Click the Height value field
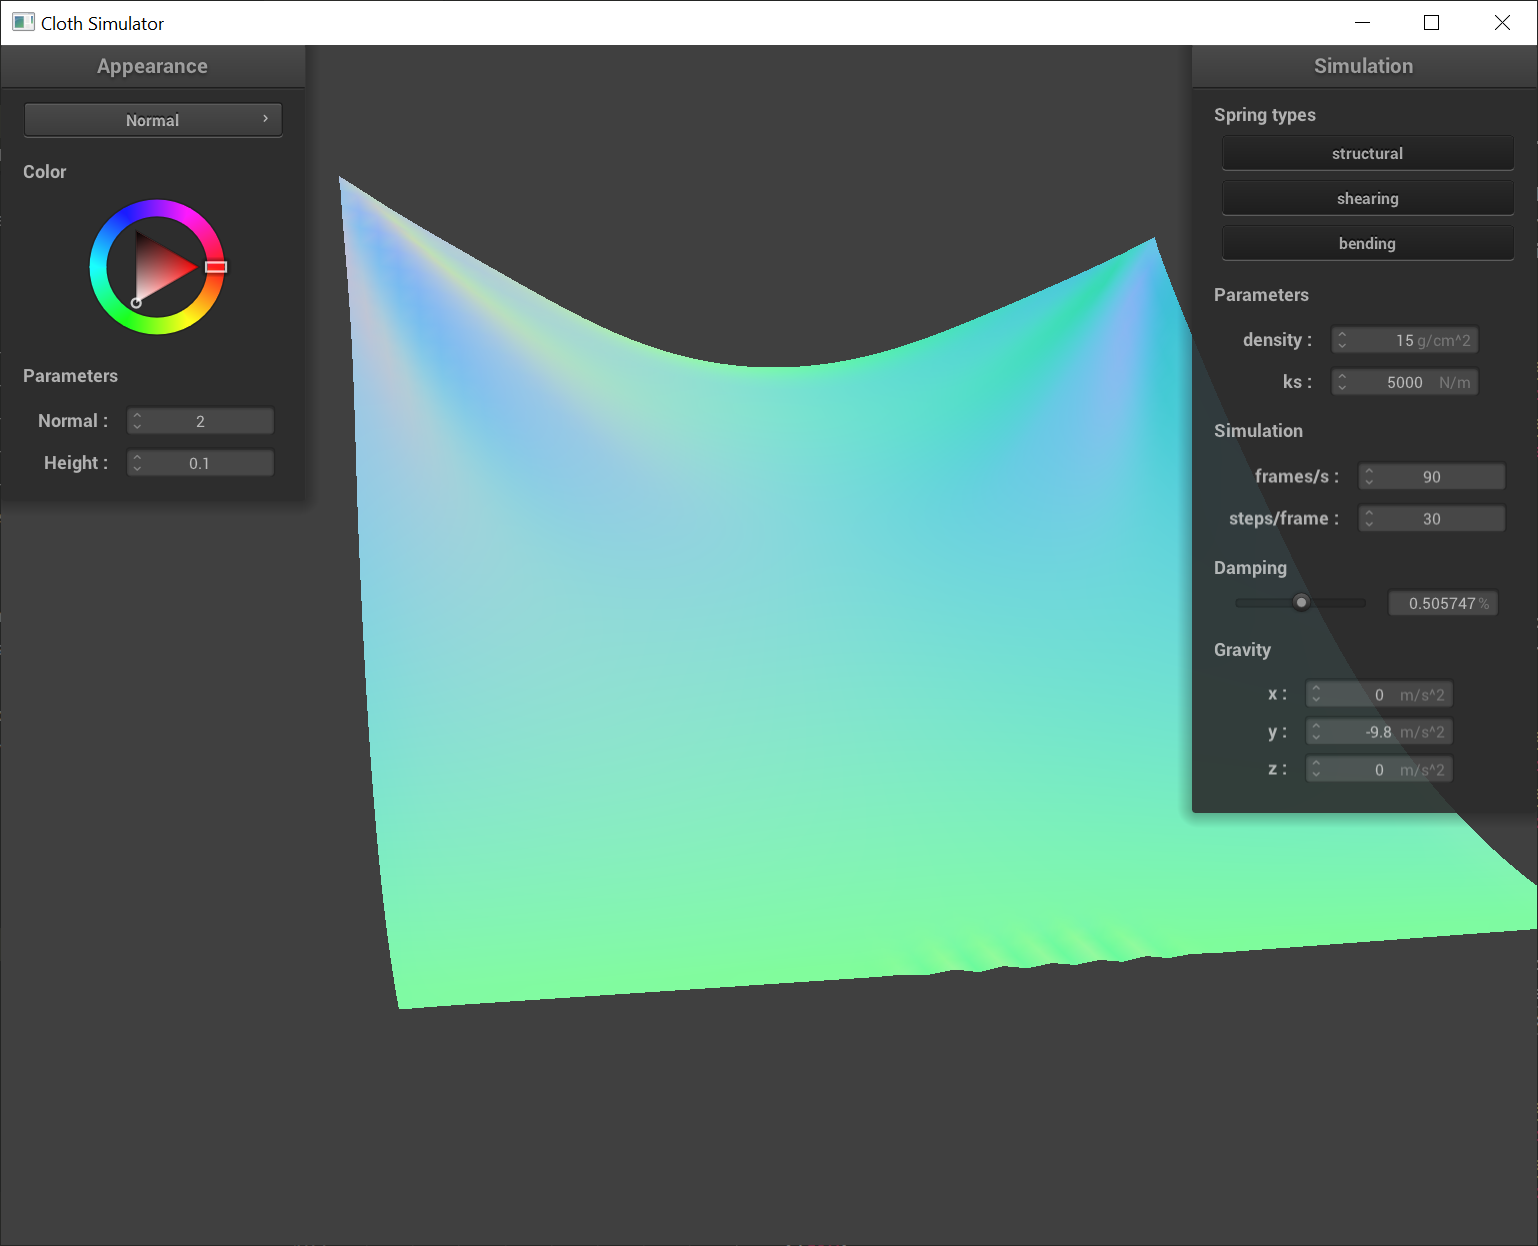Image resolution: width=1538 pixels, height=1246 pixels. (200, 463)
